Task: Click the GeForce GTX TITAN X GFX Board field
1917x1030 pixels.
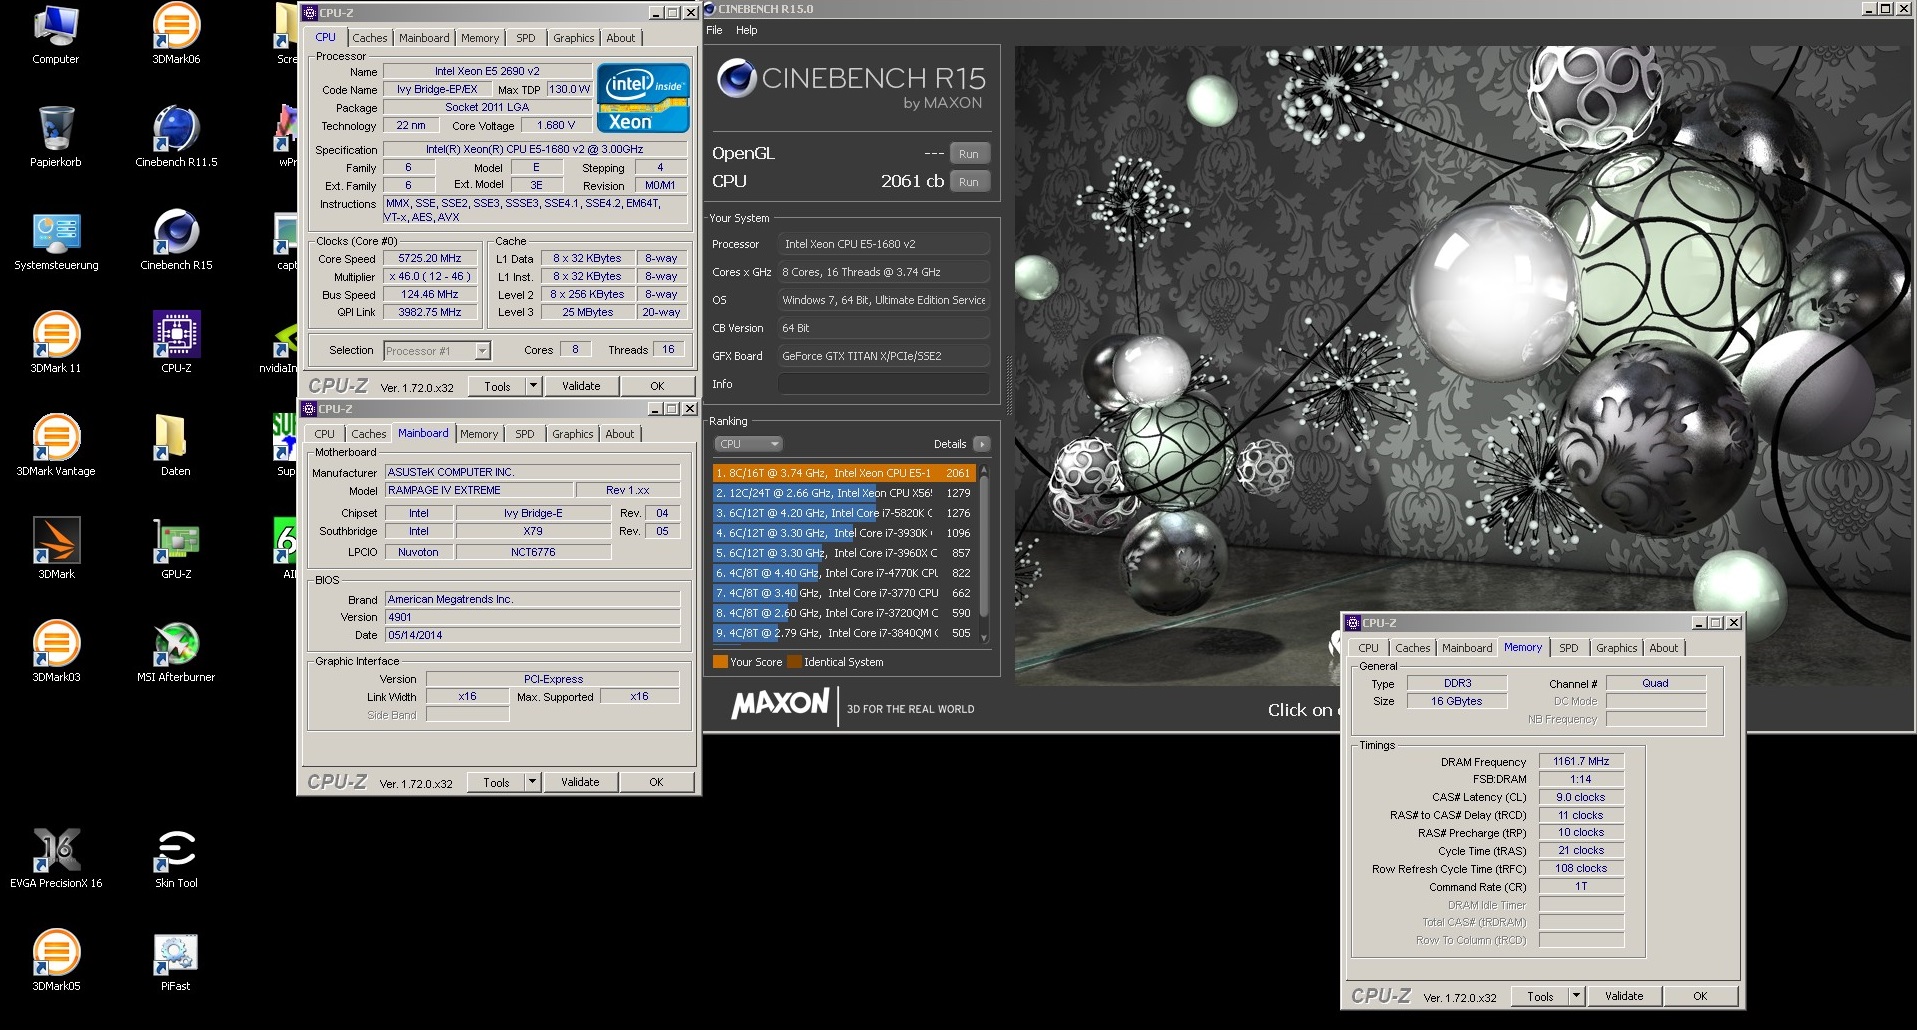Action: (x=884, y=356)
